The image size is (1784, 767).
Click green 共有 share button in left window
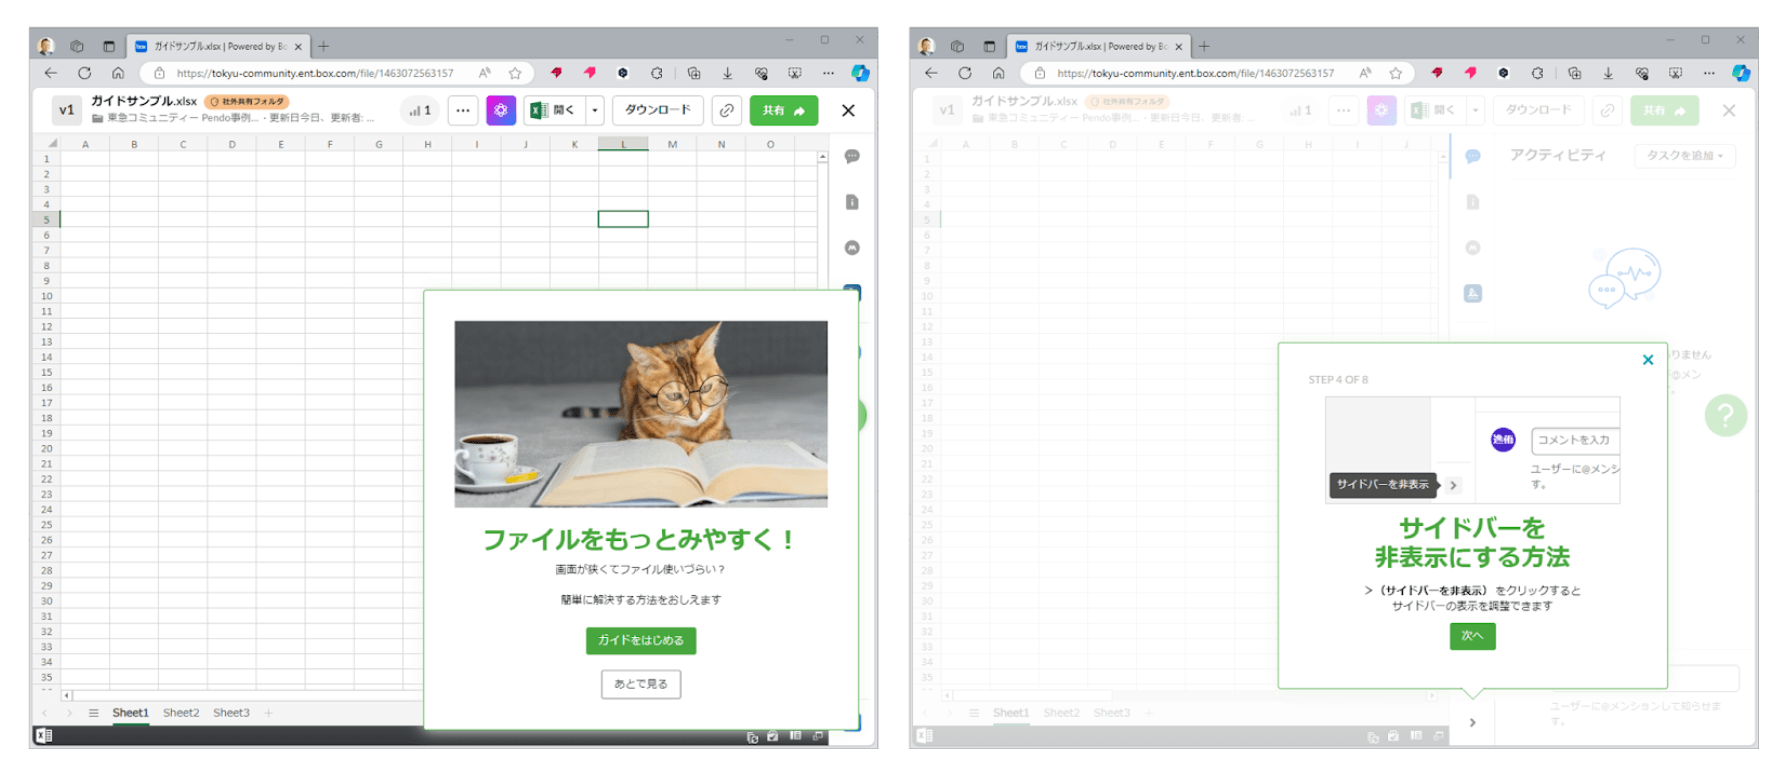click(x=784, y=110)
